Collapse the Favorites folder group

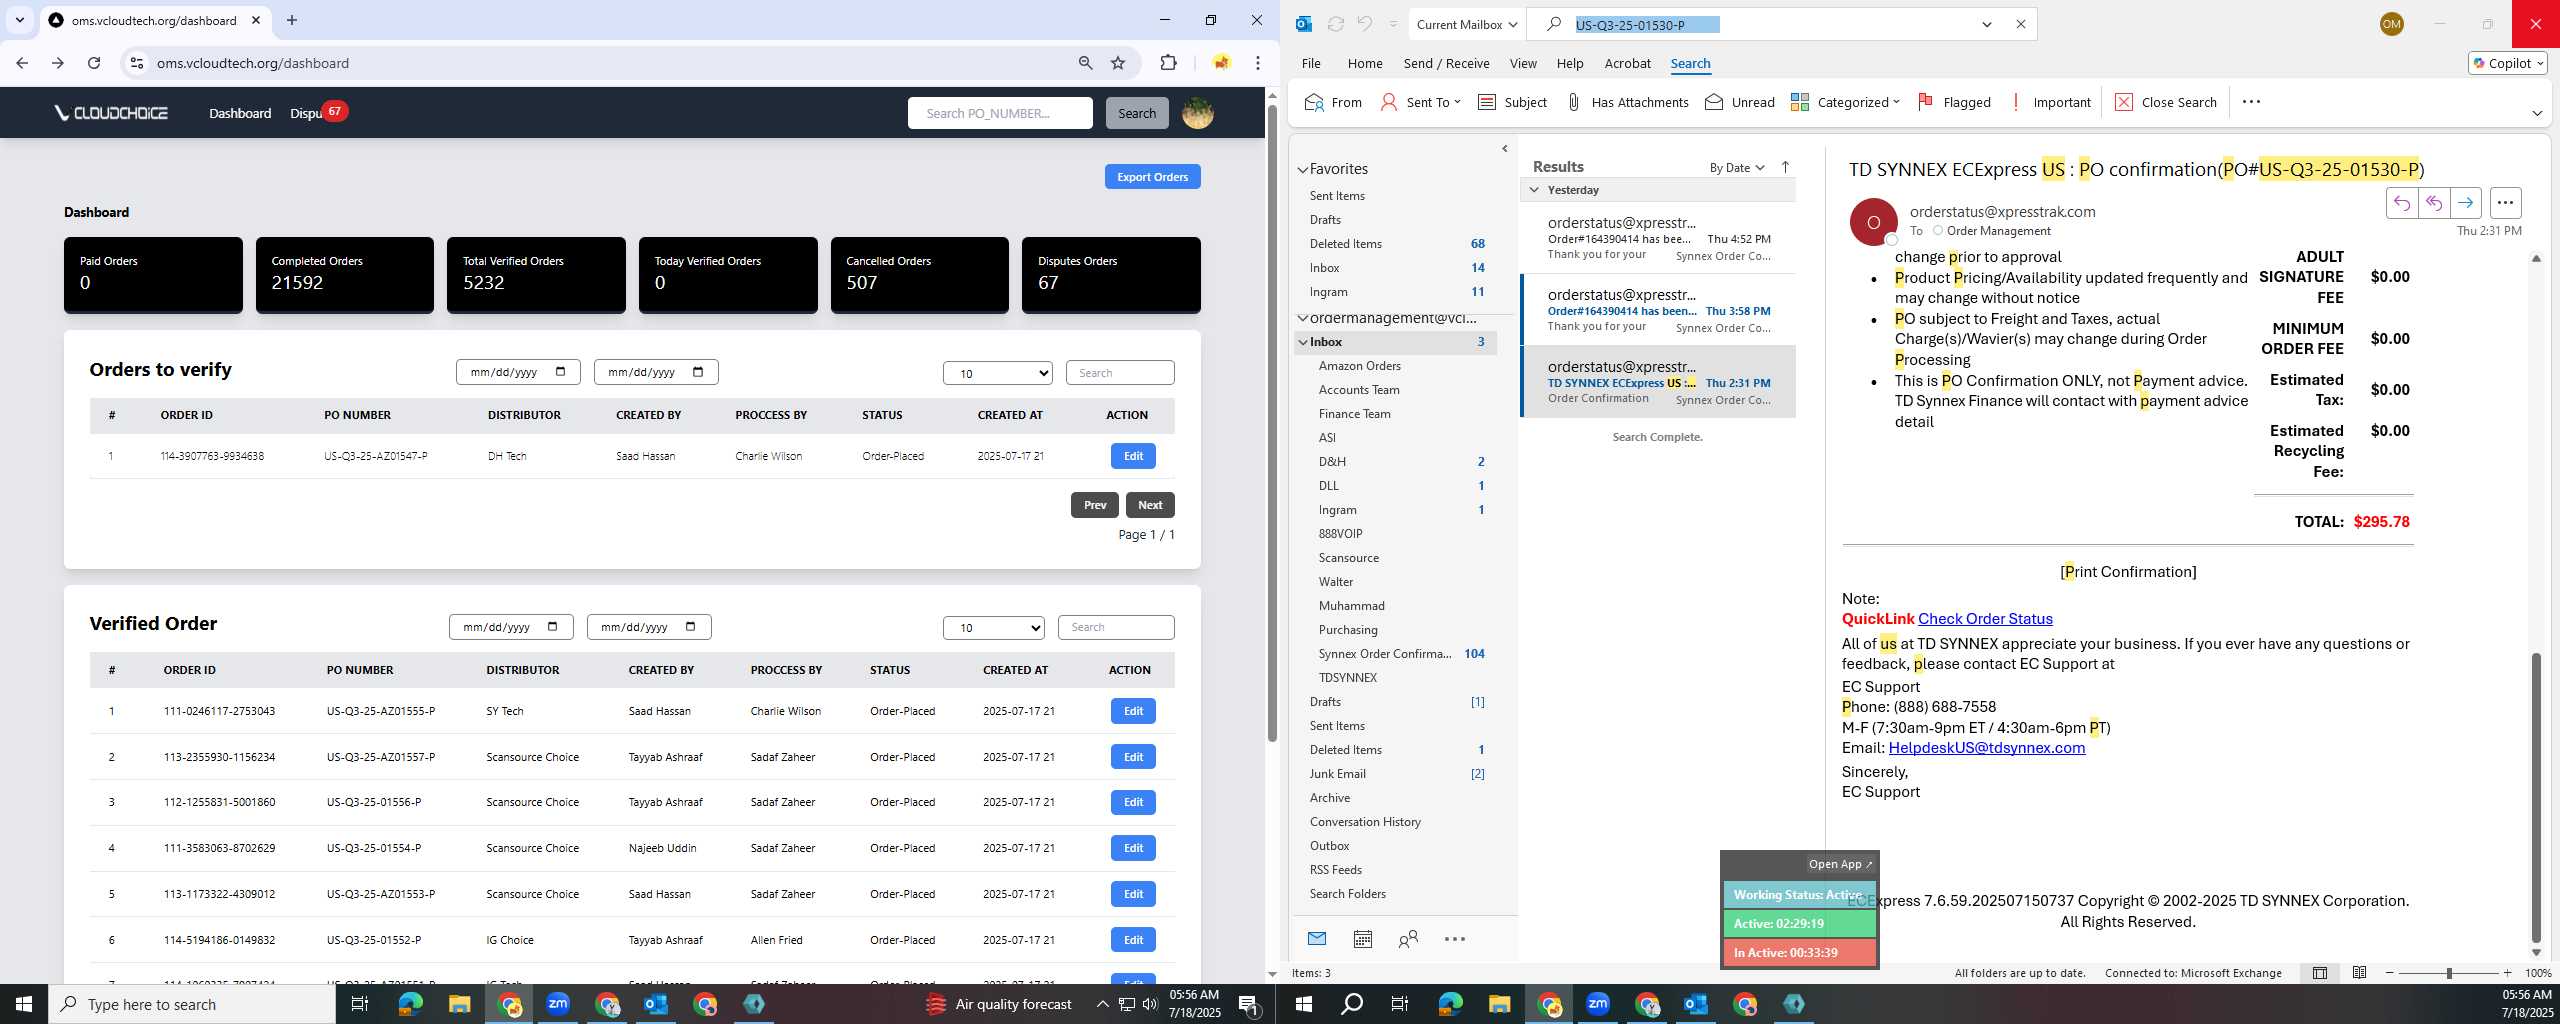1302,170
